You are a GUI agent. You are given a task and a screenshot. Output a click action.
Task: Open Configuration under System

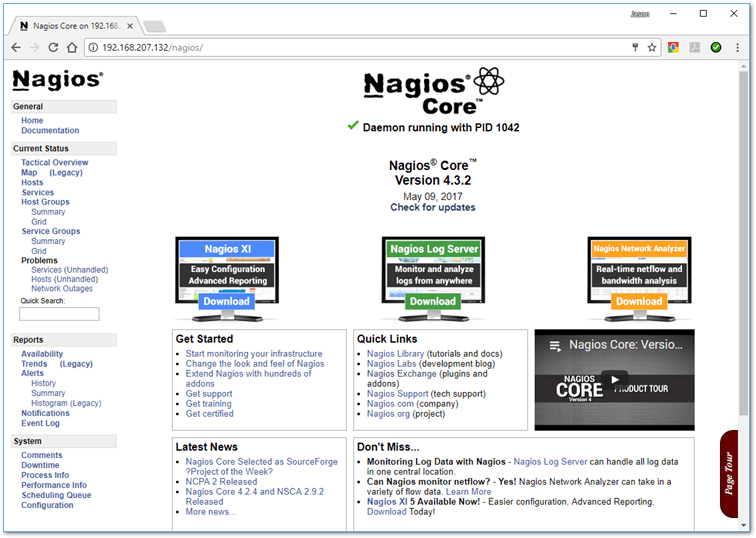point(47,505)
